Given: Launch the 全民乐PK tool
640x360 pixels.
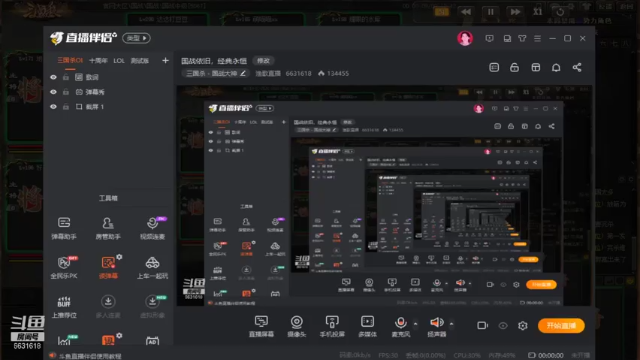Looking at the screenshot, I should pos(64,267).
